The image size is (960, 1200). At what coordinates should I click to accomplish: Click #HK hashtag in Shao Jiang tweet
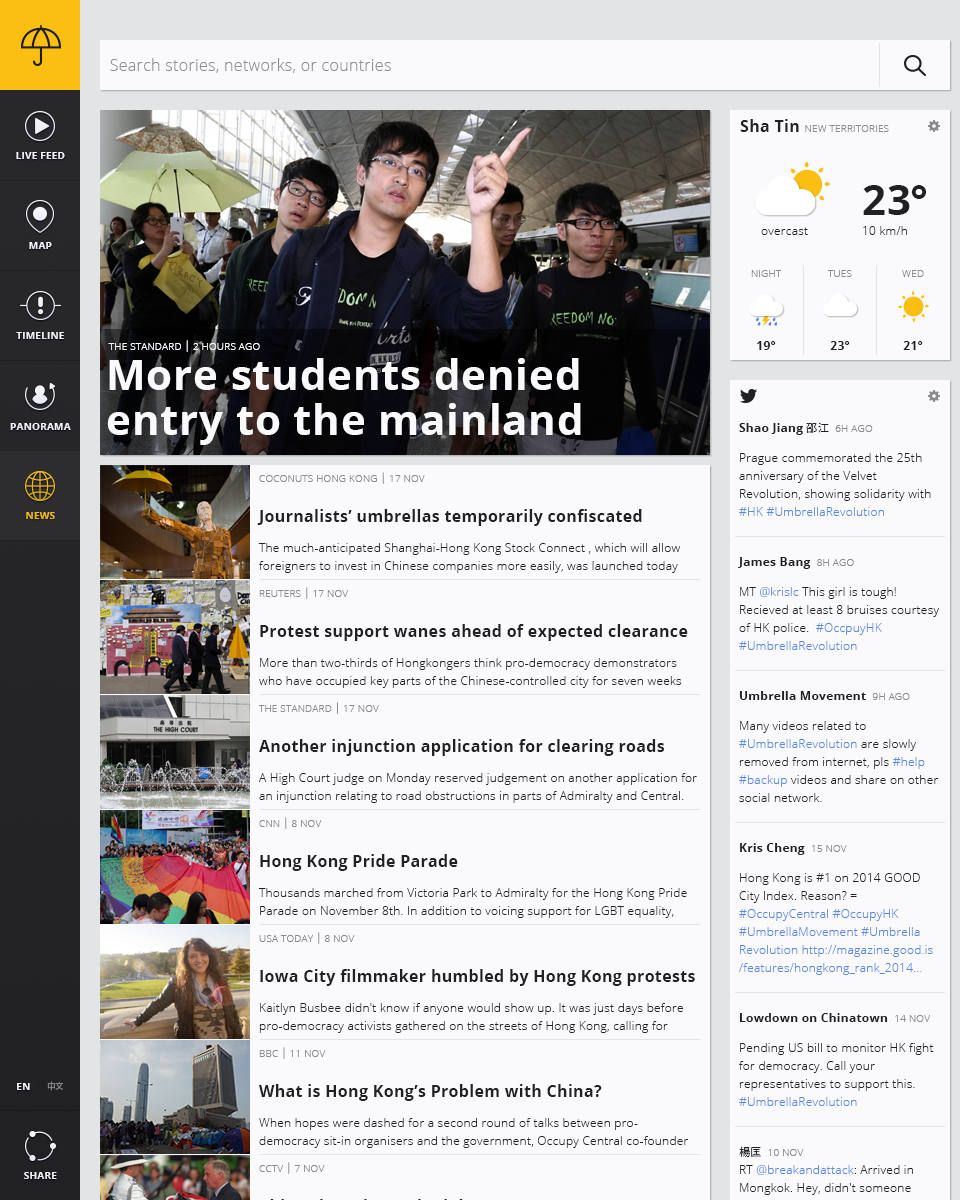[751, 512]
